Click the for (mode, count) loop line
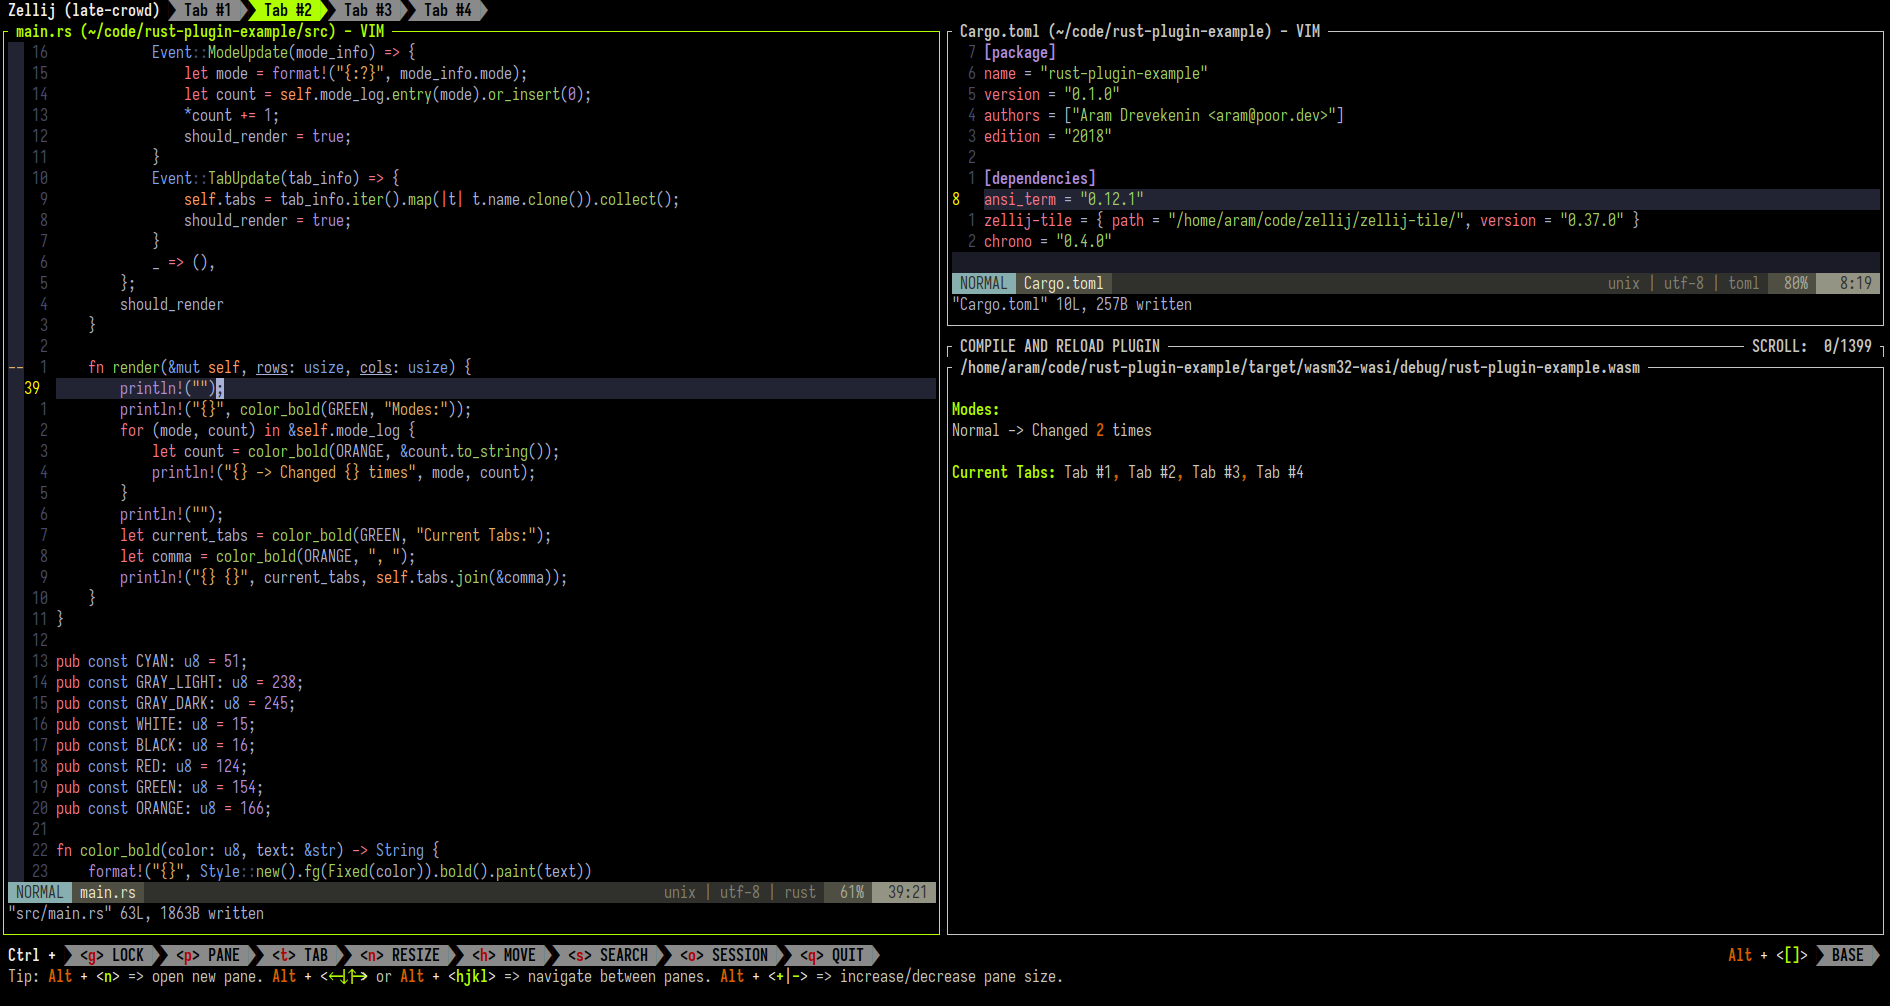Viewport: 1890px width, 1006px height. 268,430
